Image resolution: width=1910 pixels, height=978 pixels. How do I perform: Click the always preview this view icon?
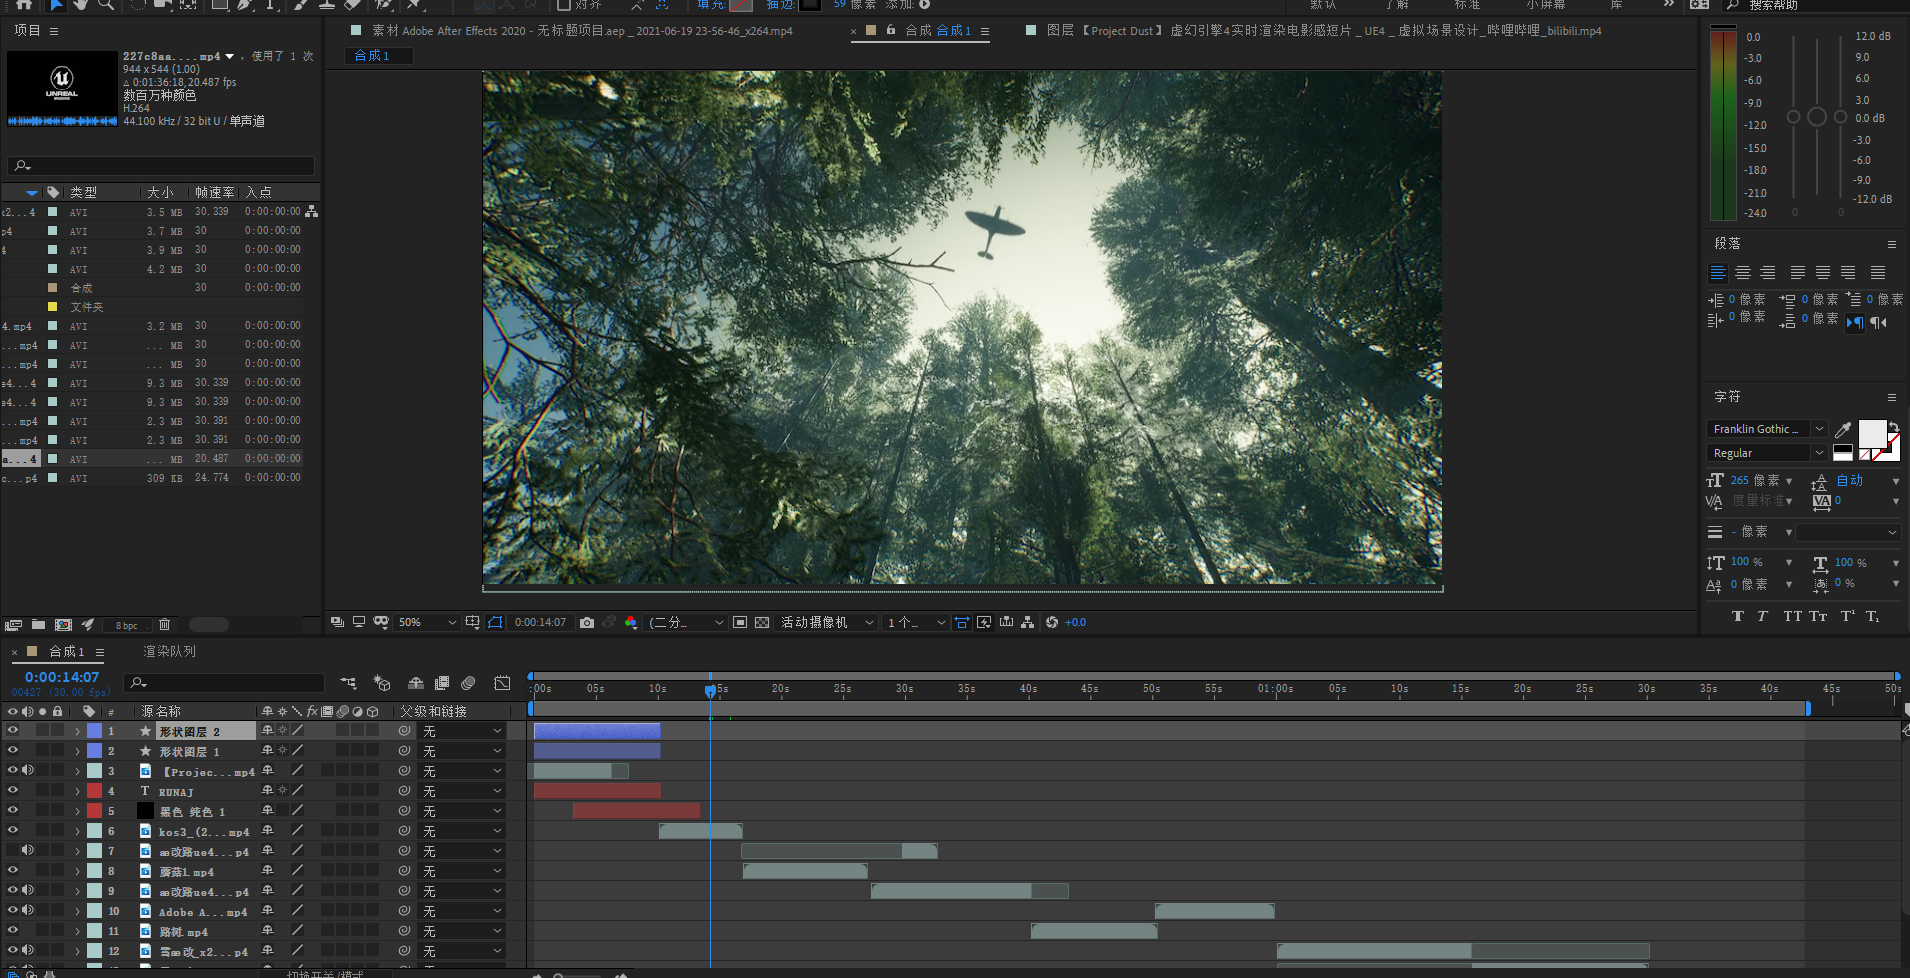pyautogui.click(x=338, y=622)
